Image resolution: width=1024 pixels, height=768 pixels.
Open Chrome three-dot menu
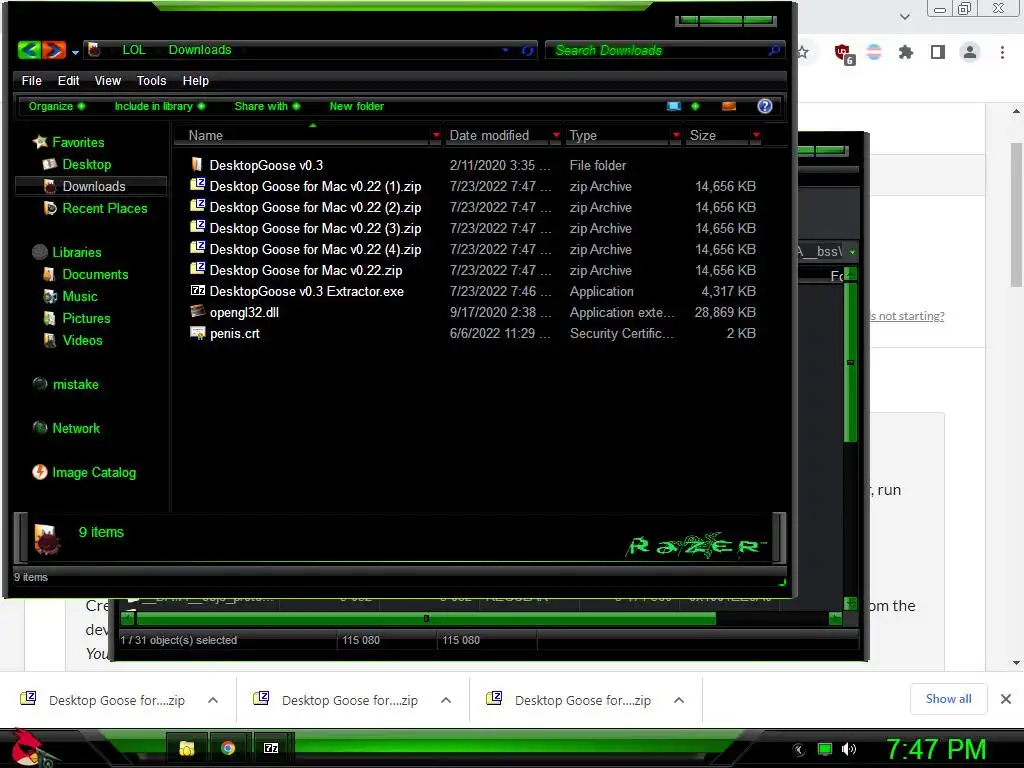(x=1002, y=52)
